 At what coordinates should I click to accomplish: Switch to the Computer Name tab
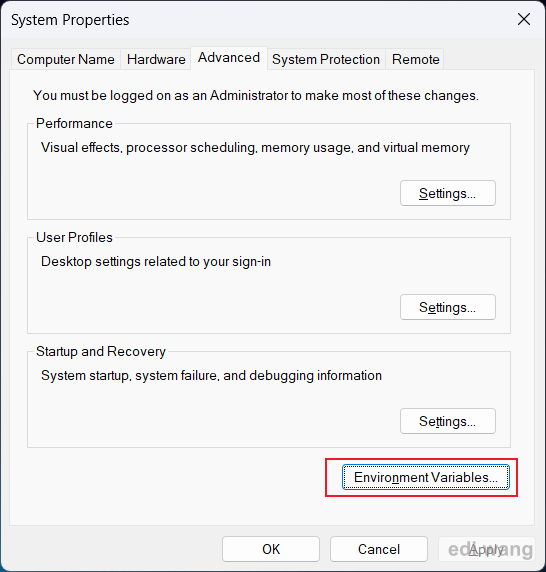pos(66,59)
